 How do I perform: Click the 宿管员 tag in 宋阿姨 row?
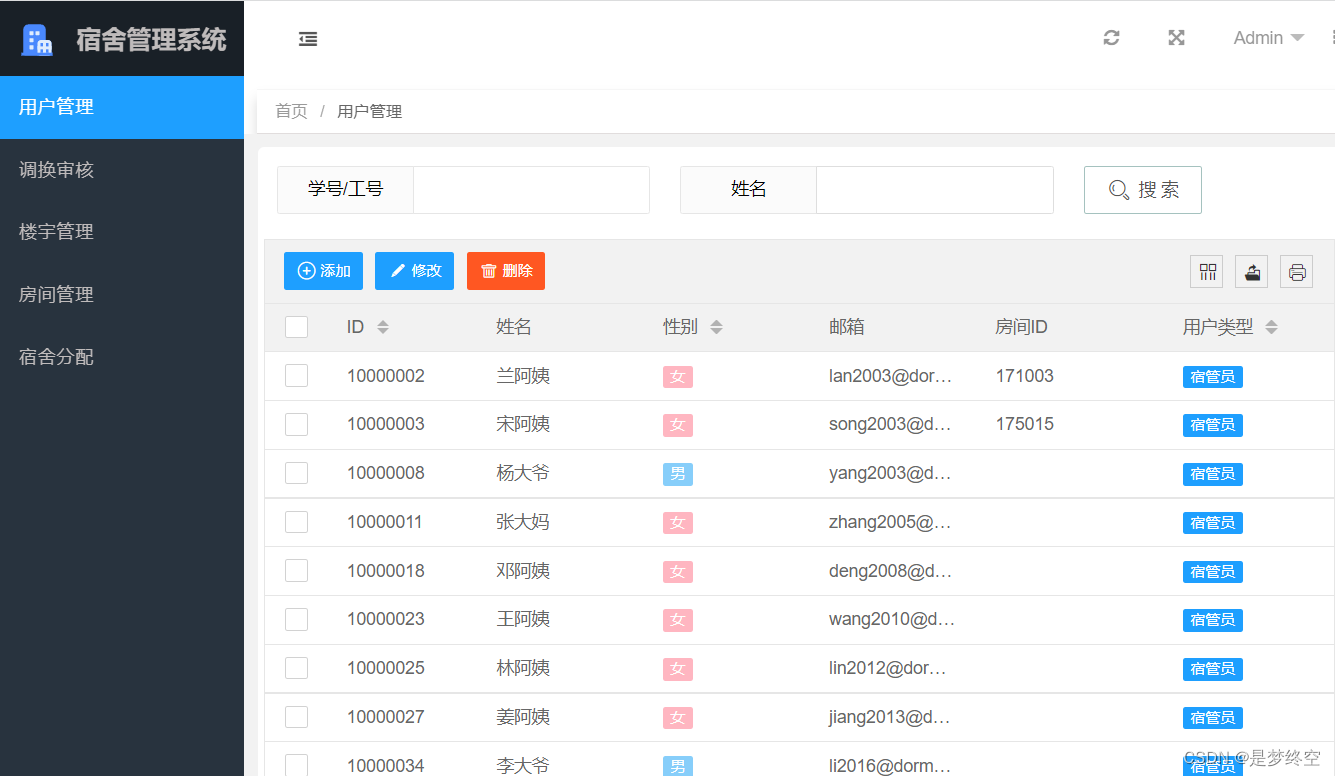pyautogui.click(x=1213, y=425)
